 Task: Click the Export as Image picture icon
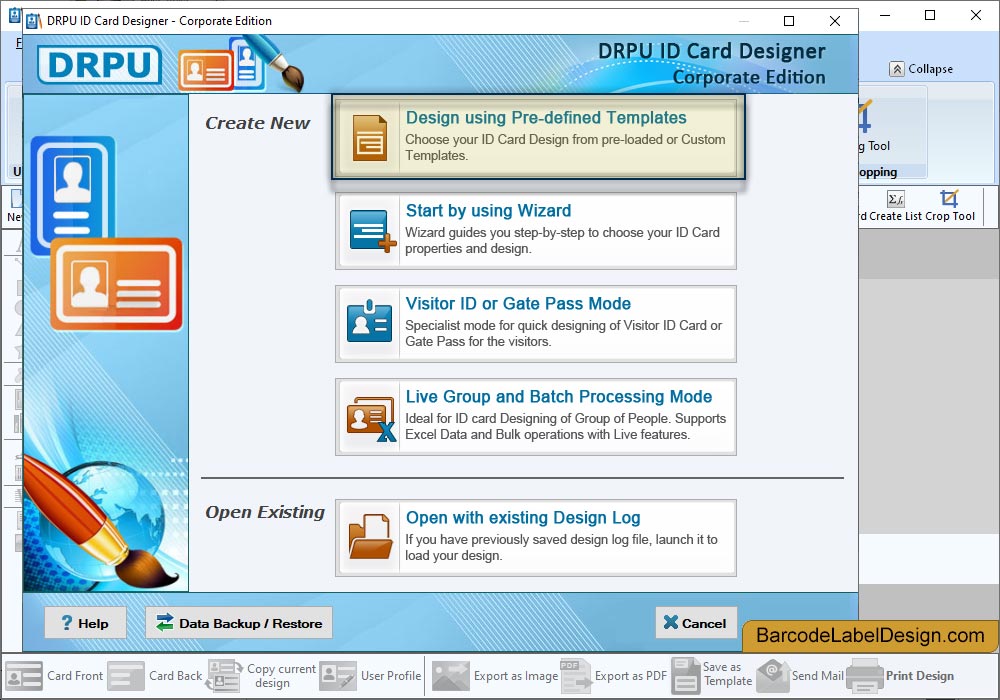[x=451, y=676]
